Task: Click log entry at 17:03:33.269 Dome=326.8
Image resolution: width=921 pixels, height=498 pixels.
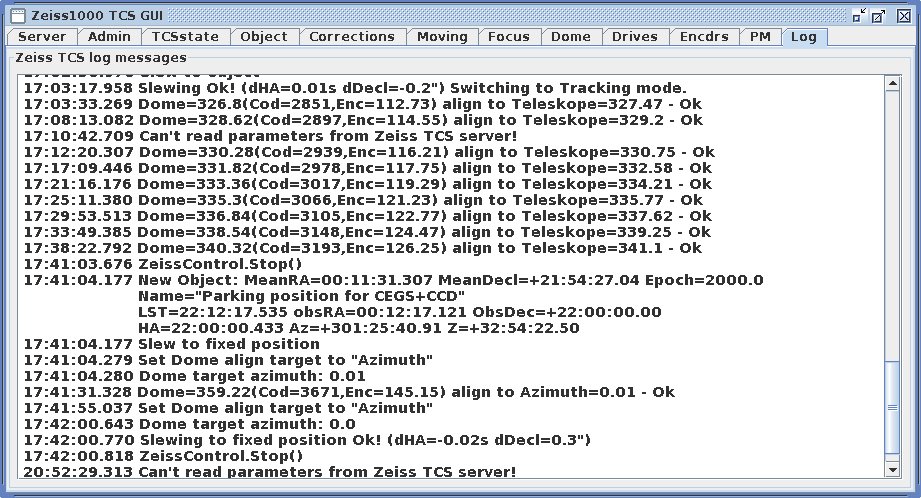Action: [362, 104]
